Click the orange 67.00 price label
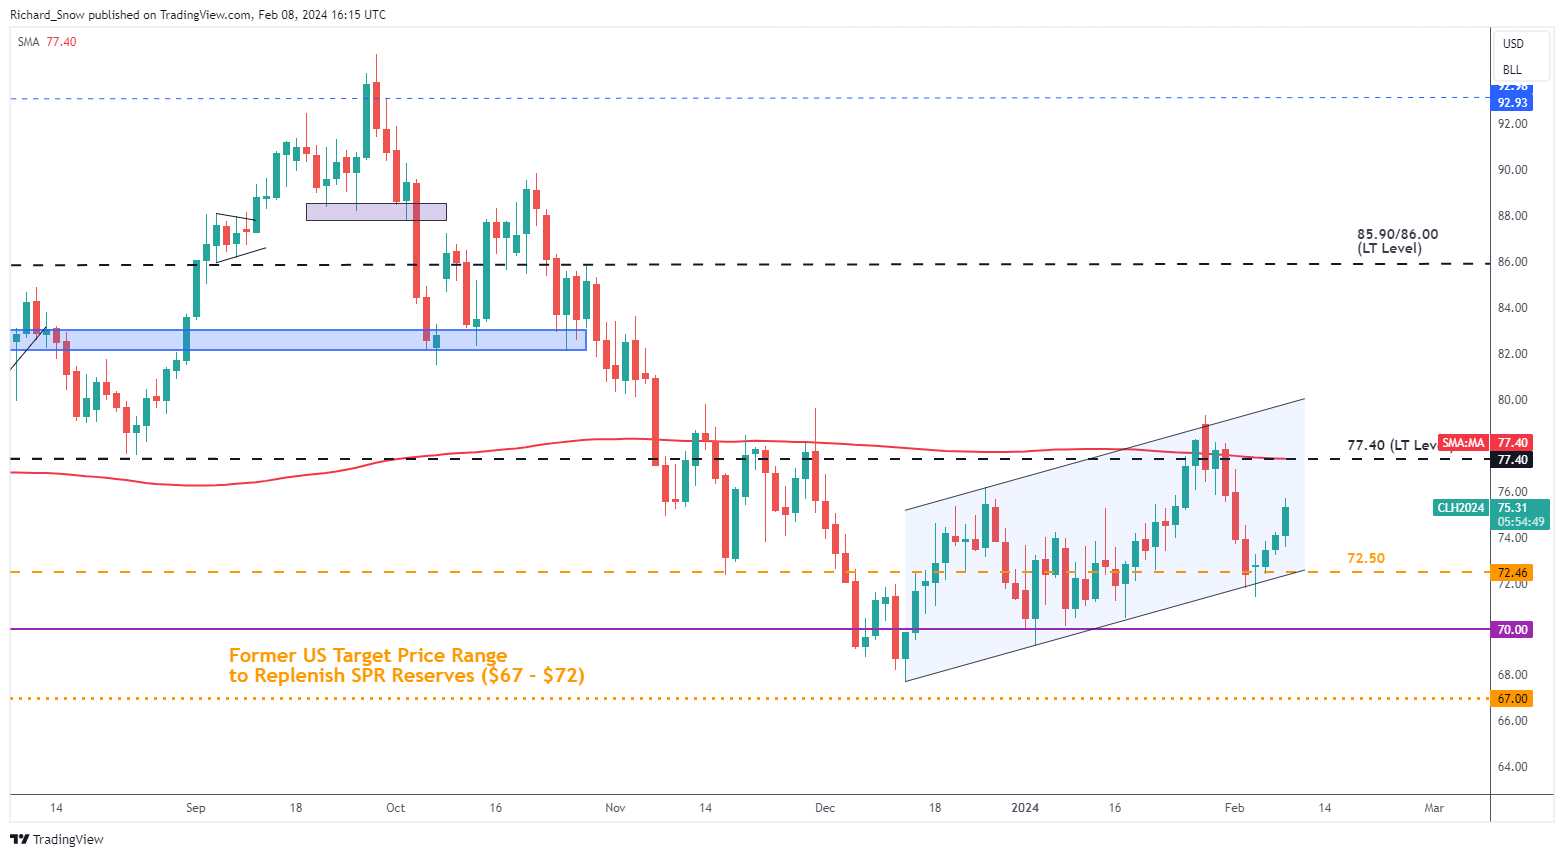Image resolution: width=1564 pixels, height=857 pixels. pyautogui.click(x=1512, y=699)
